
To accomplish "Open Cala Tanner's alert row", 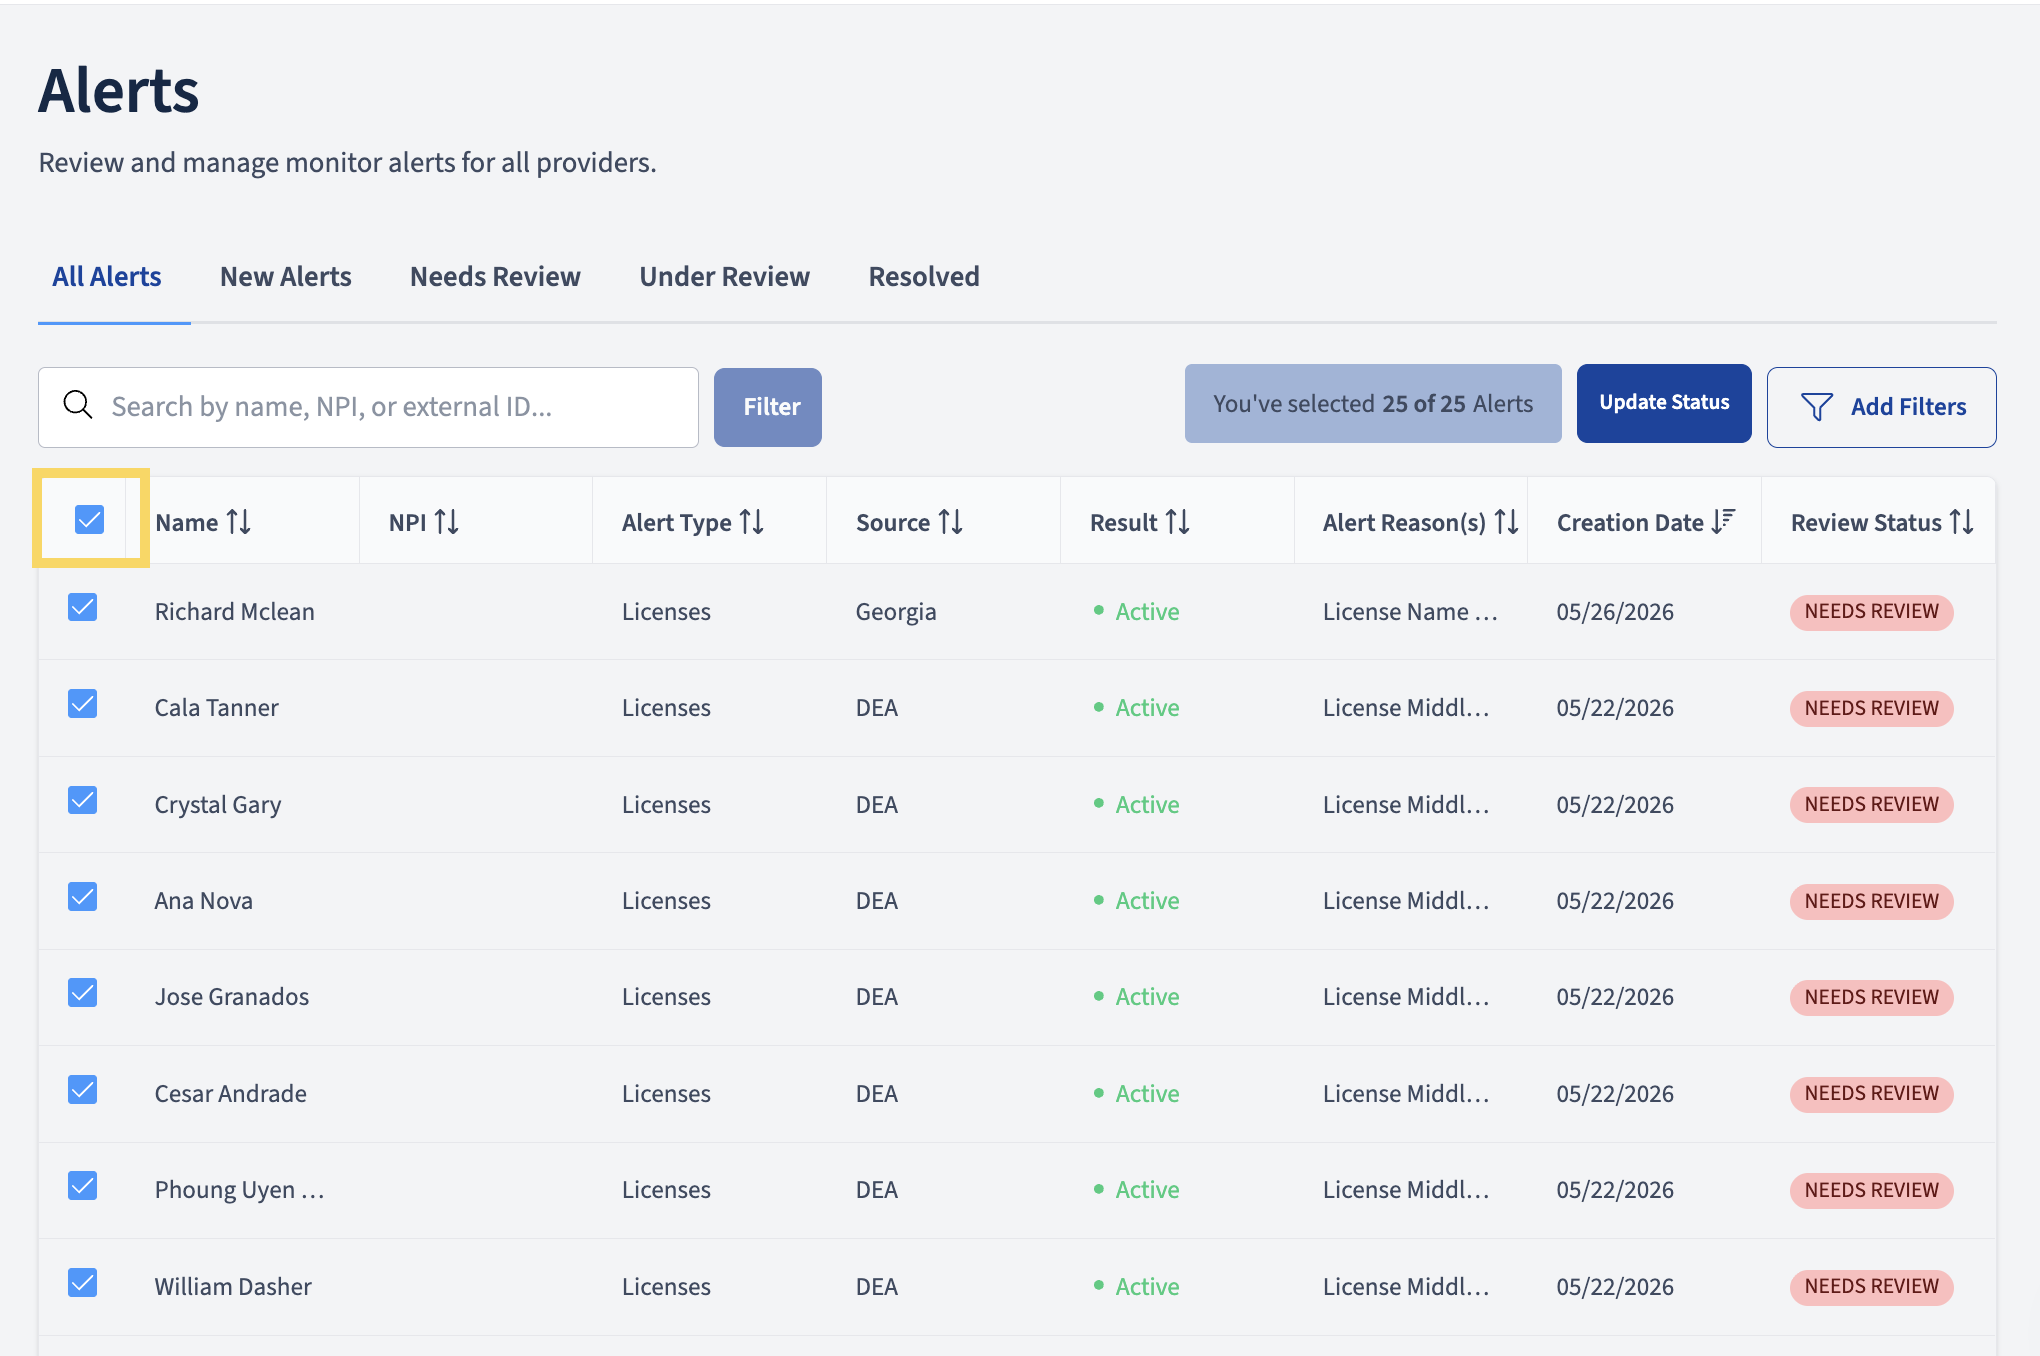I will tap(1017, 708).
